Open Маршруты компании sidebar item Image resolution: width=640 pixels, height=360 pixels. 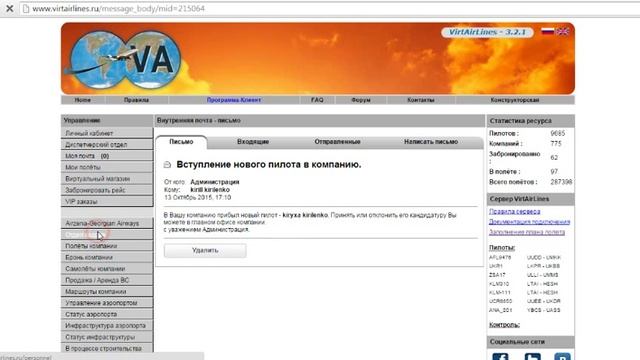[107, 292]
